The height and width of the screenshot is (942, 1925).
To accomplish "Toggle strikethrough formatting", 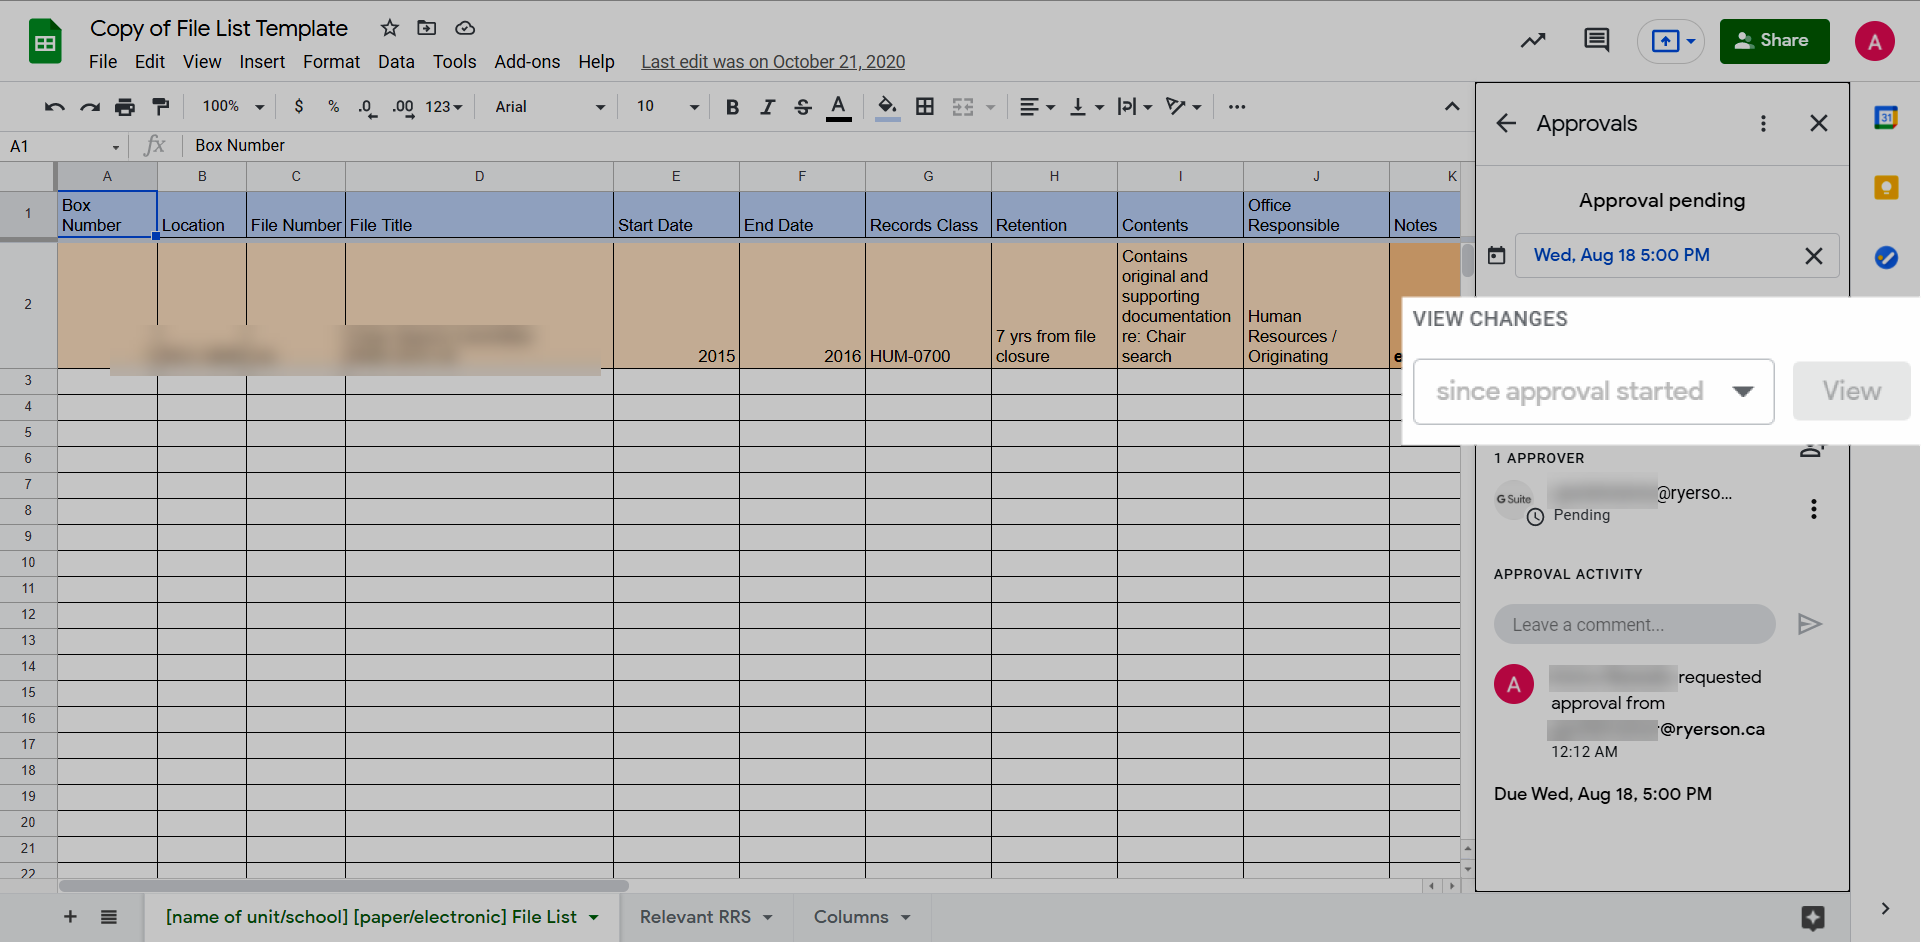I will 802,107.
